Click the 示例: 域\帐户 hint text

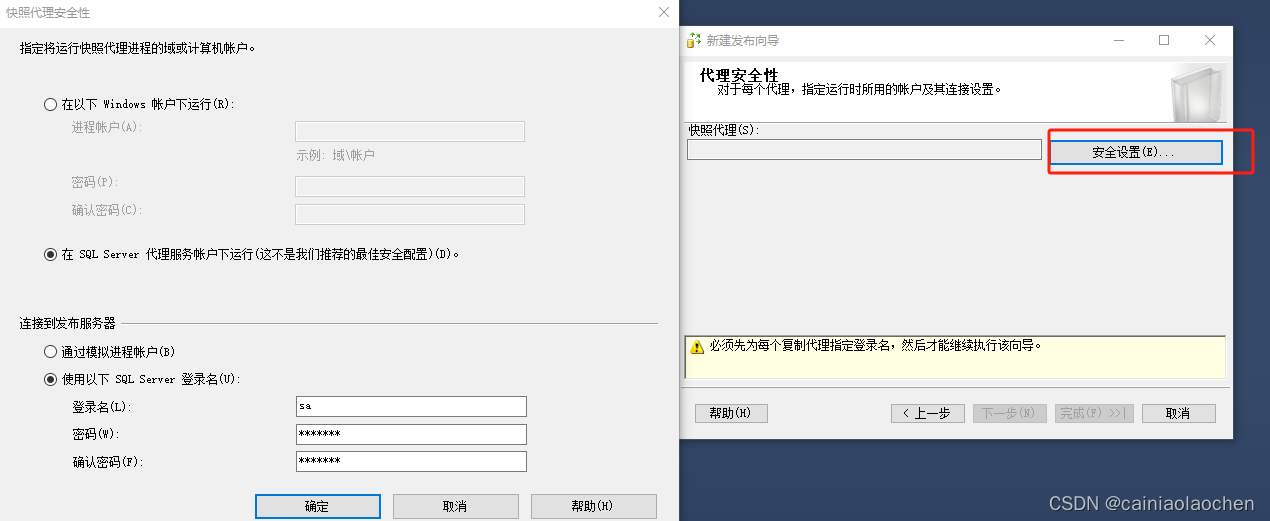click(335, 155)
